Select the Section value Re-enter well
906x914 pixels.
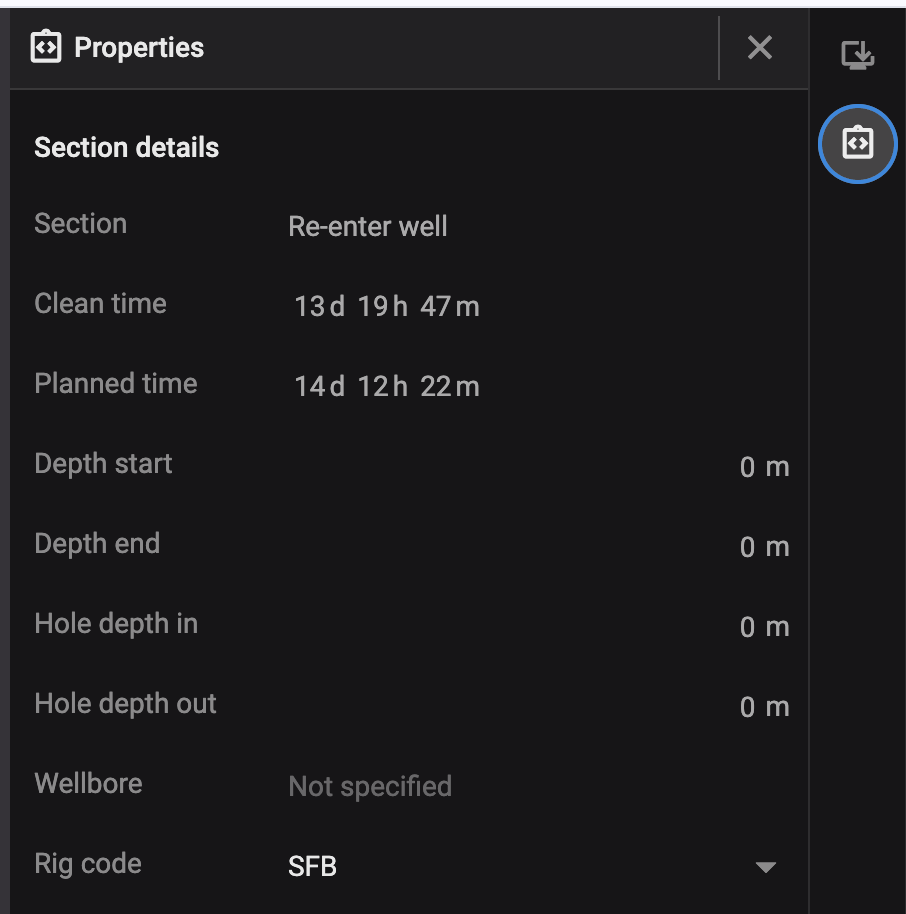(x=367, y=226)
